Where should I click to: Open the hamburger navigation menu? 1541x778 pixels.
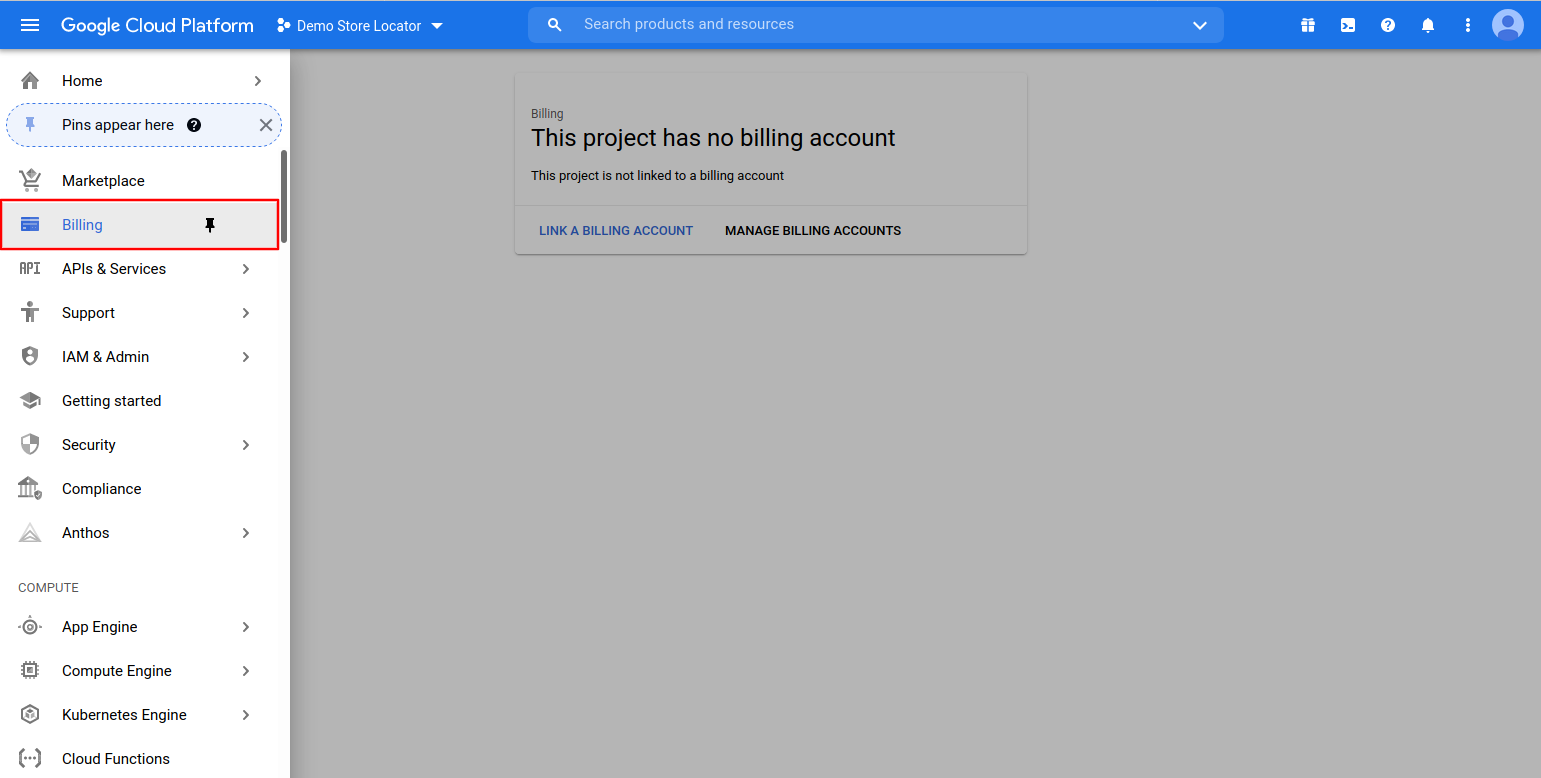point(30,25)
